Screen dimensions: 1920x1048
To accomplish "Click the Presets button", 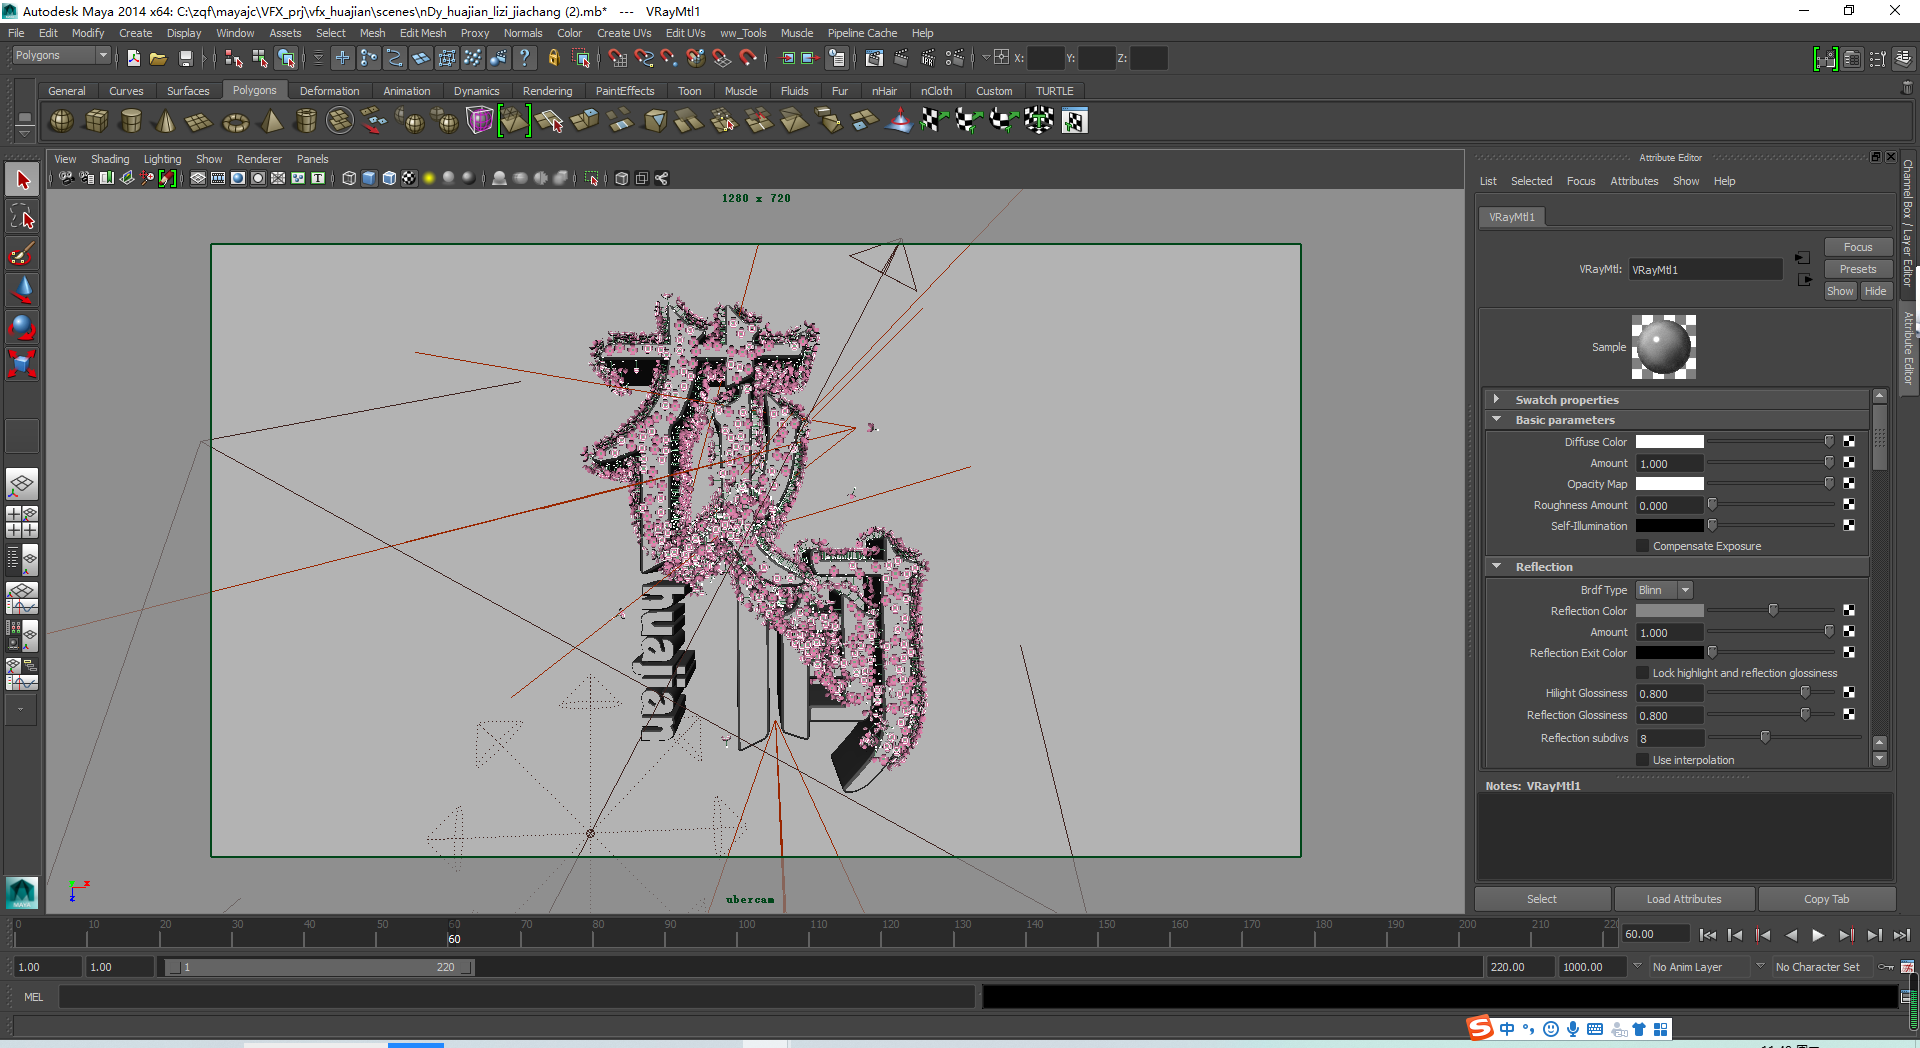I will [1858, 269].
